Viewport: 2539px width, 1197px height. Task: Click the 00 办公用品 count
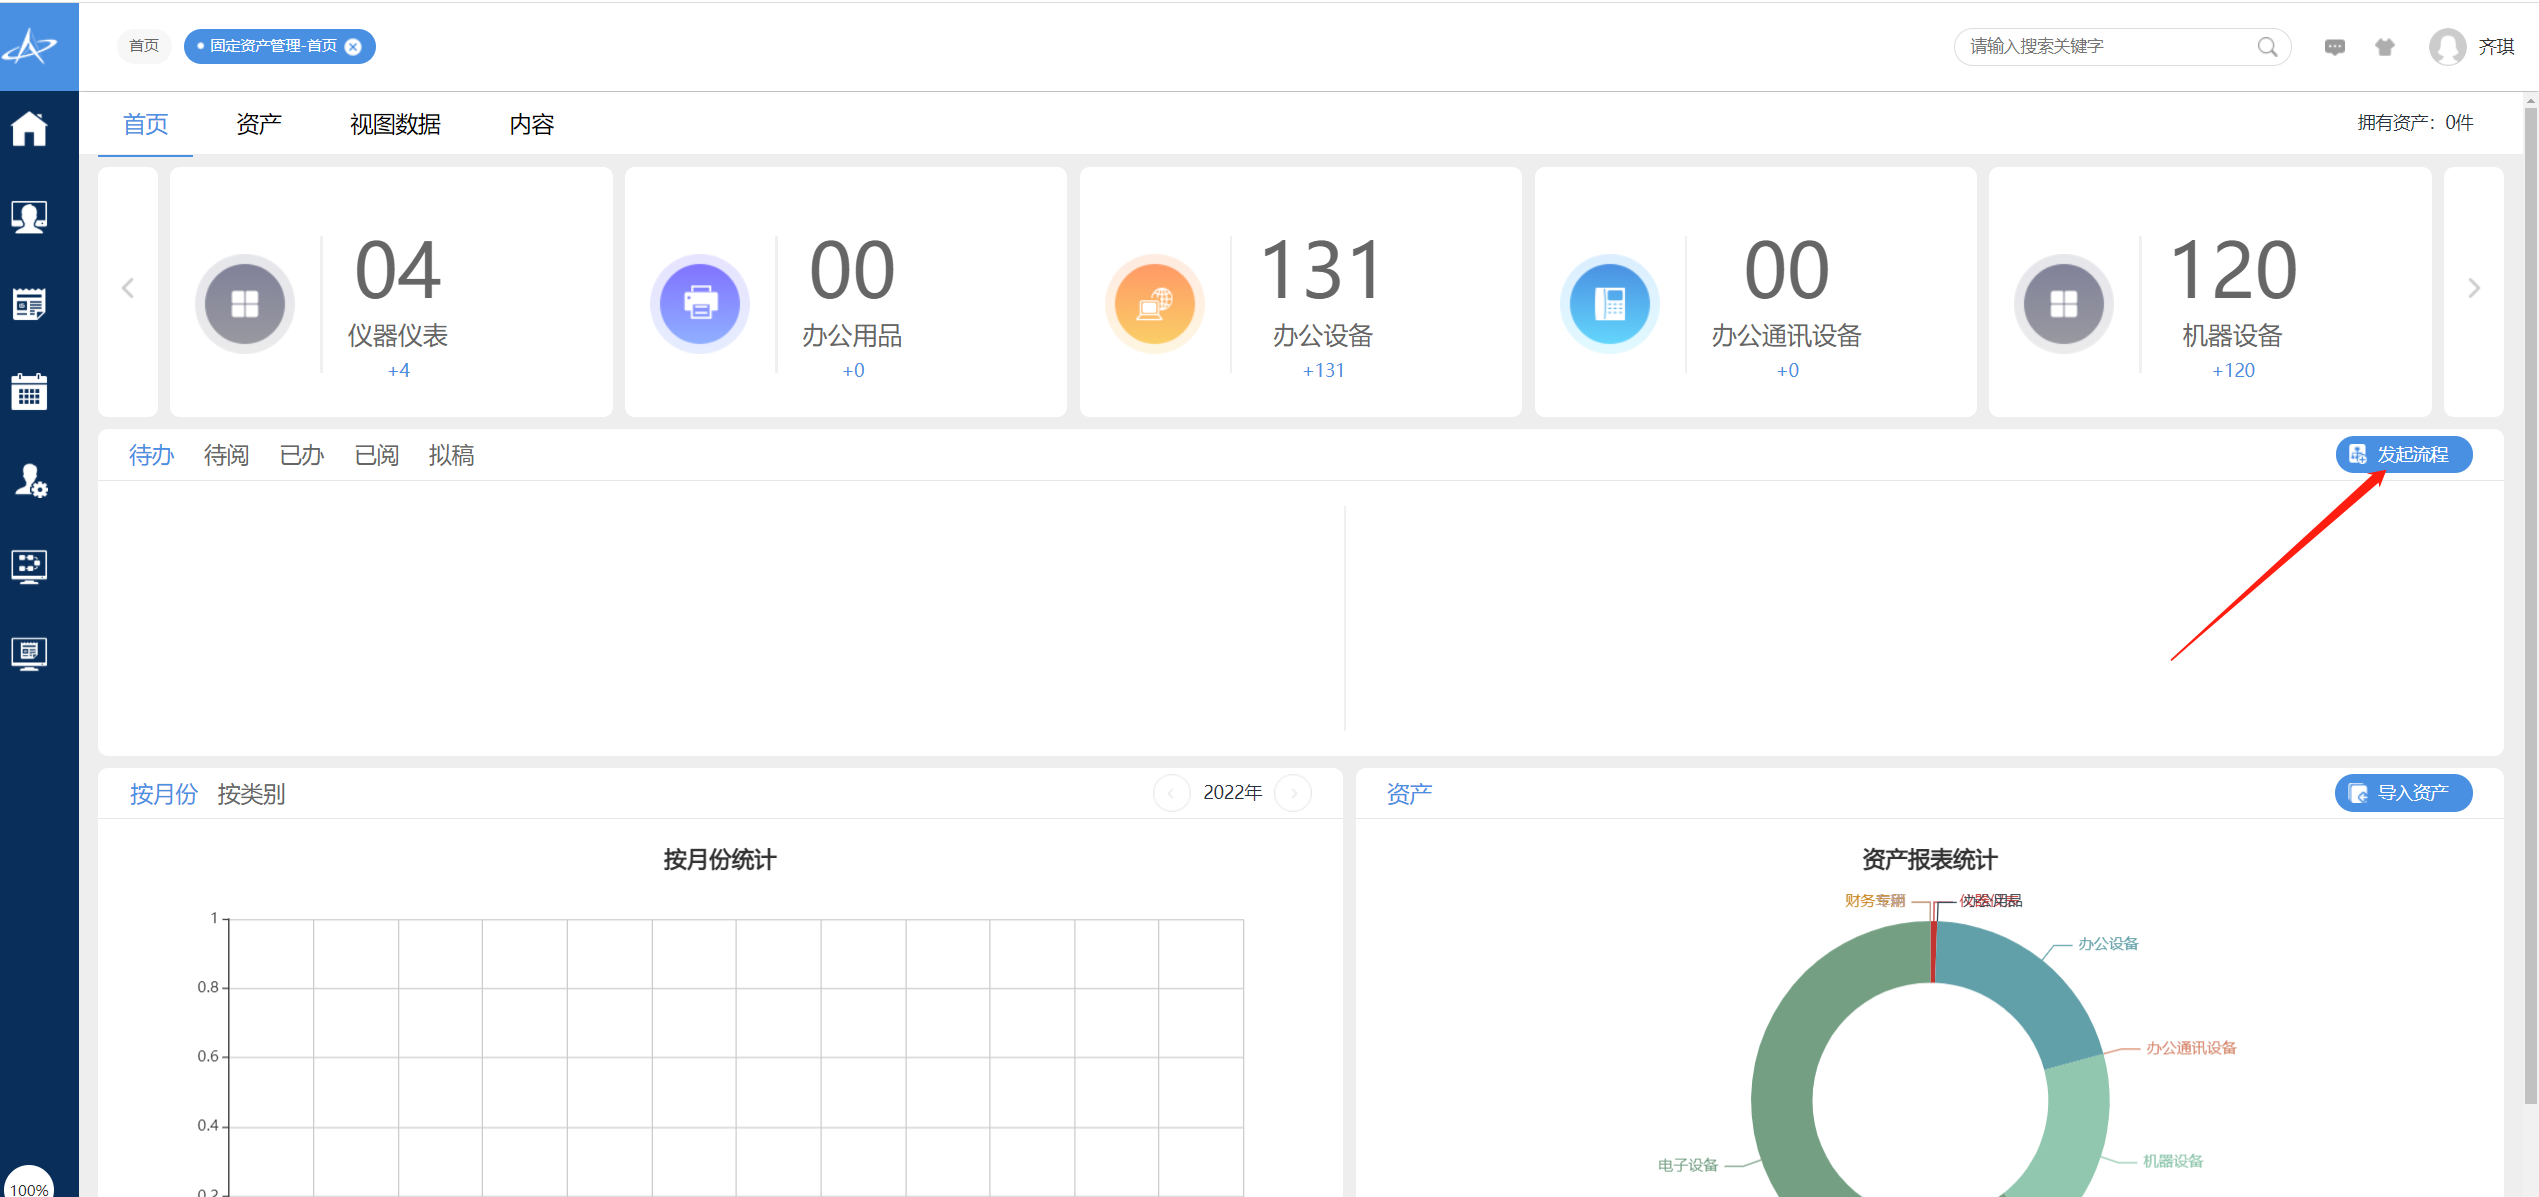(853, 270)
